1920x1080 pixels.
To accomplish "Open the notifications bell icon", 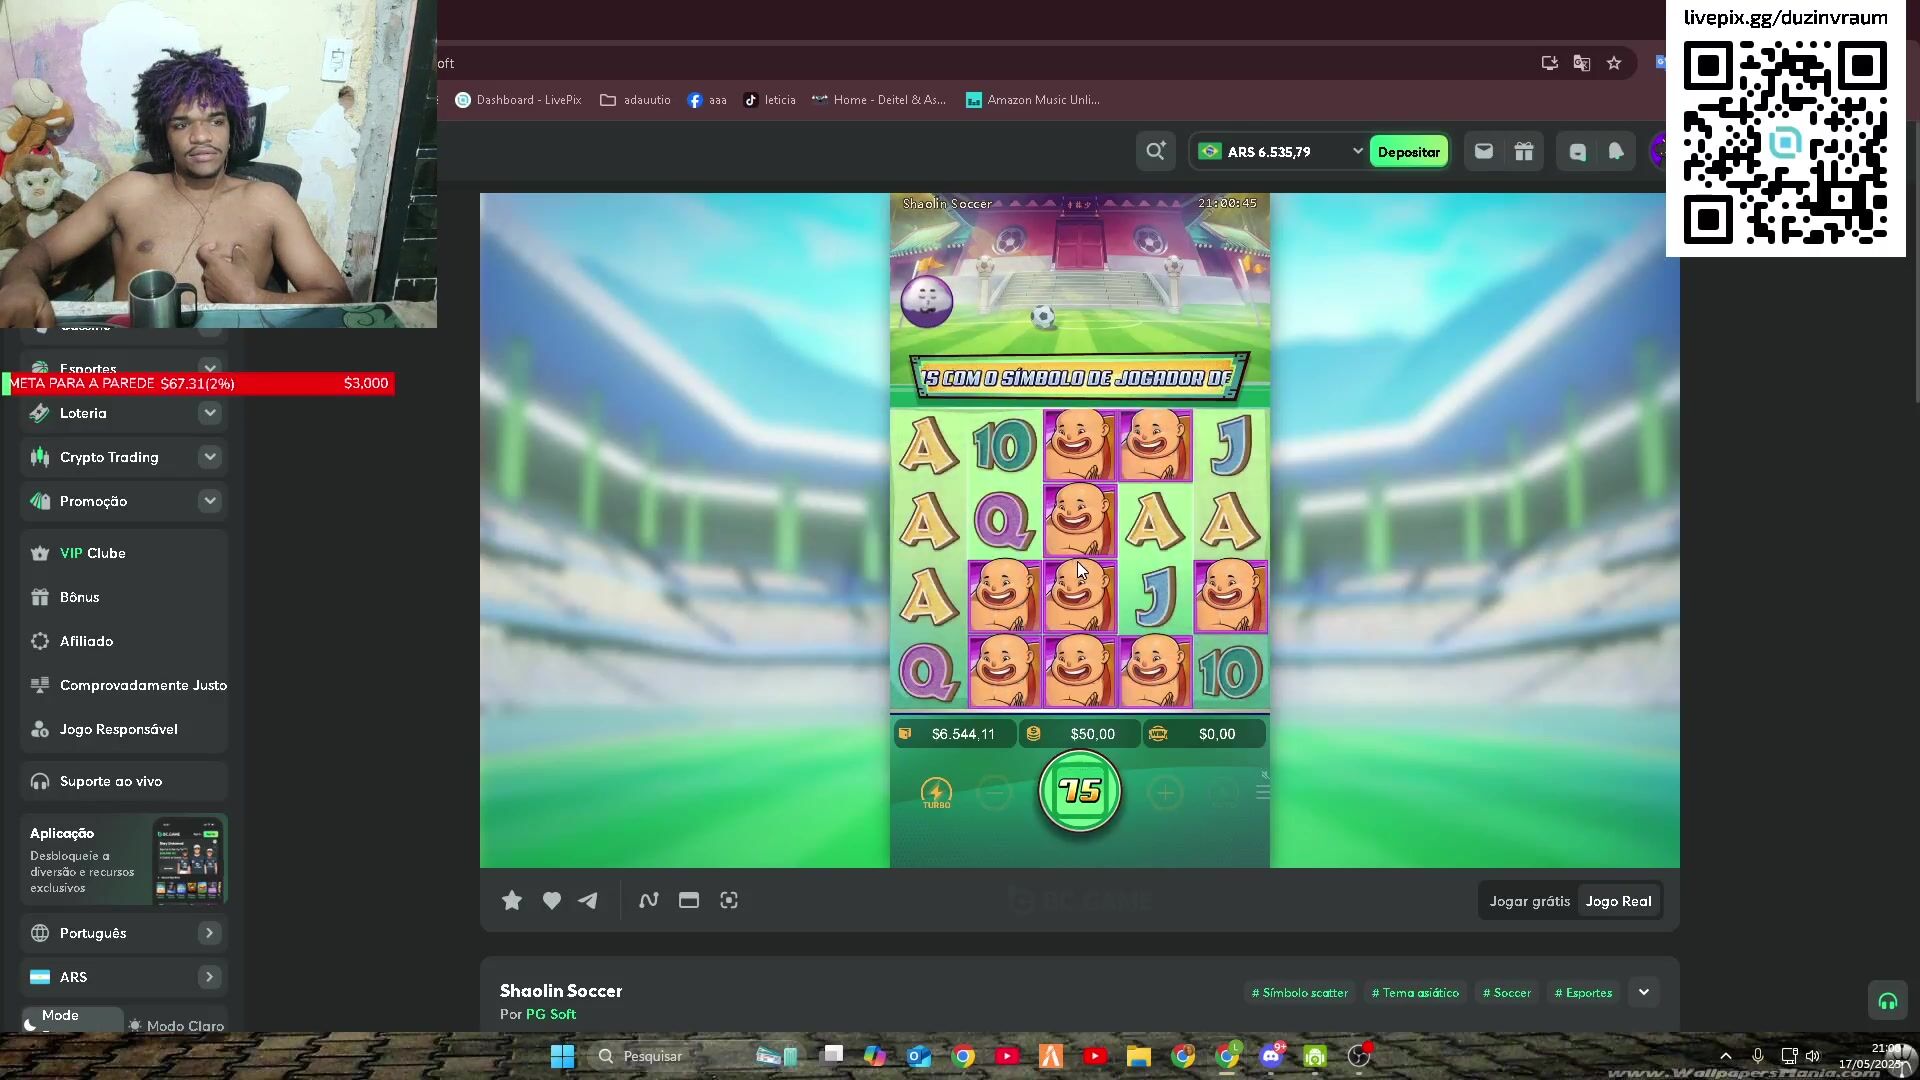I will (x=1616, y=152).
